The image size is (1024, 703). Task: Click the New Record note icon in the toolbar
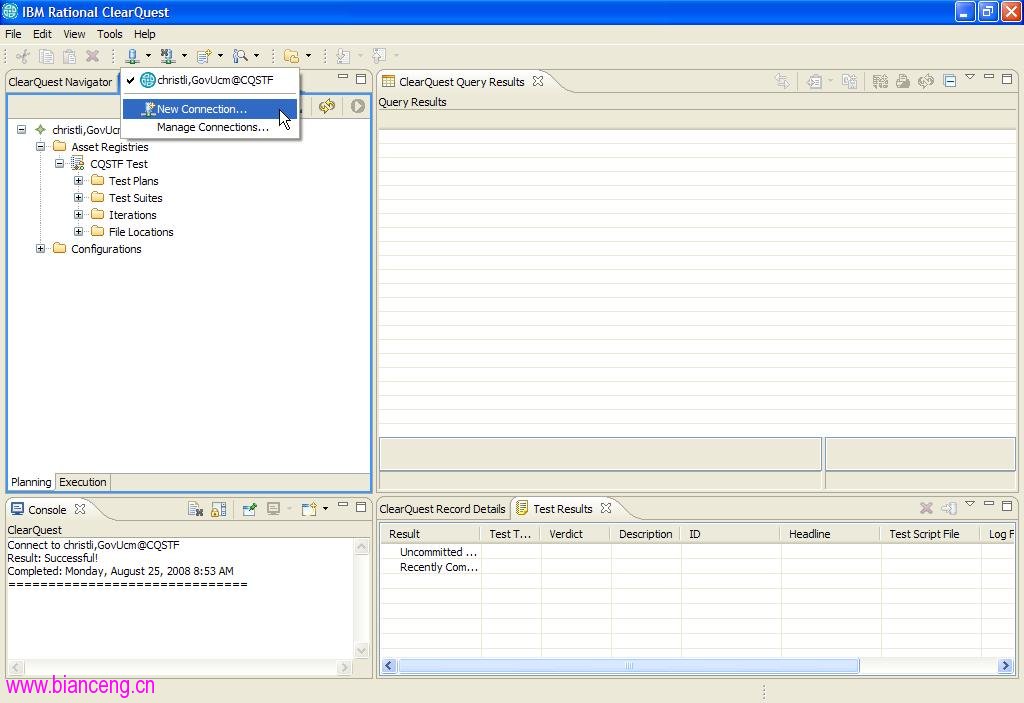tap(204, 56)
